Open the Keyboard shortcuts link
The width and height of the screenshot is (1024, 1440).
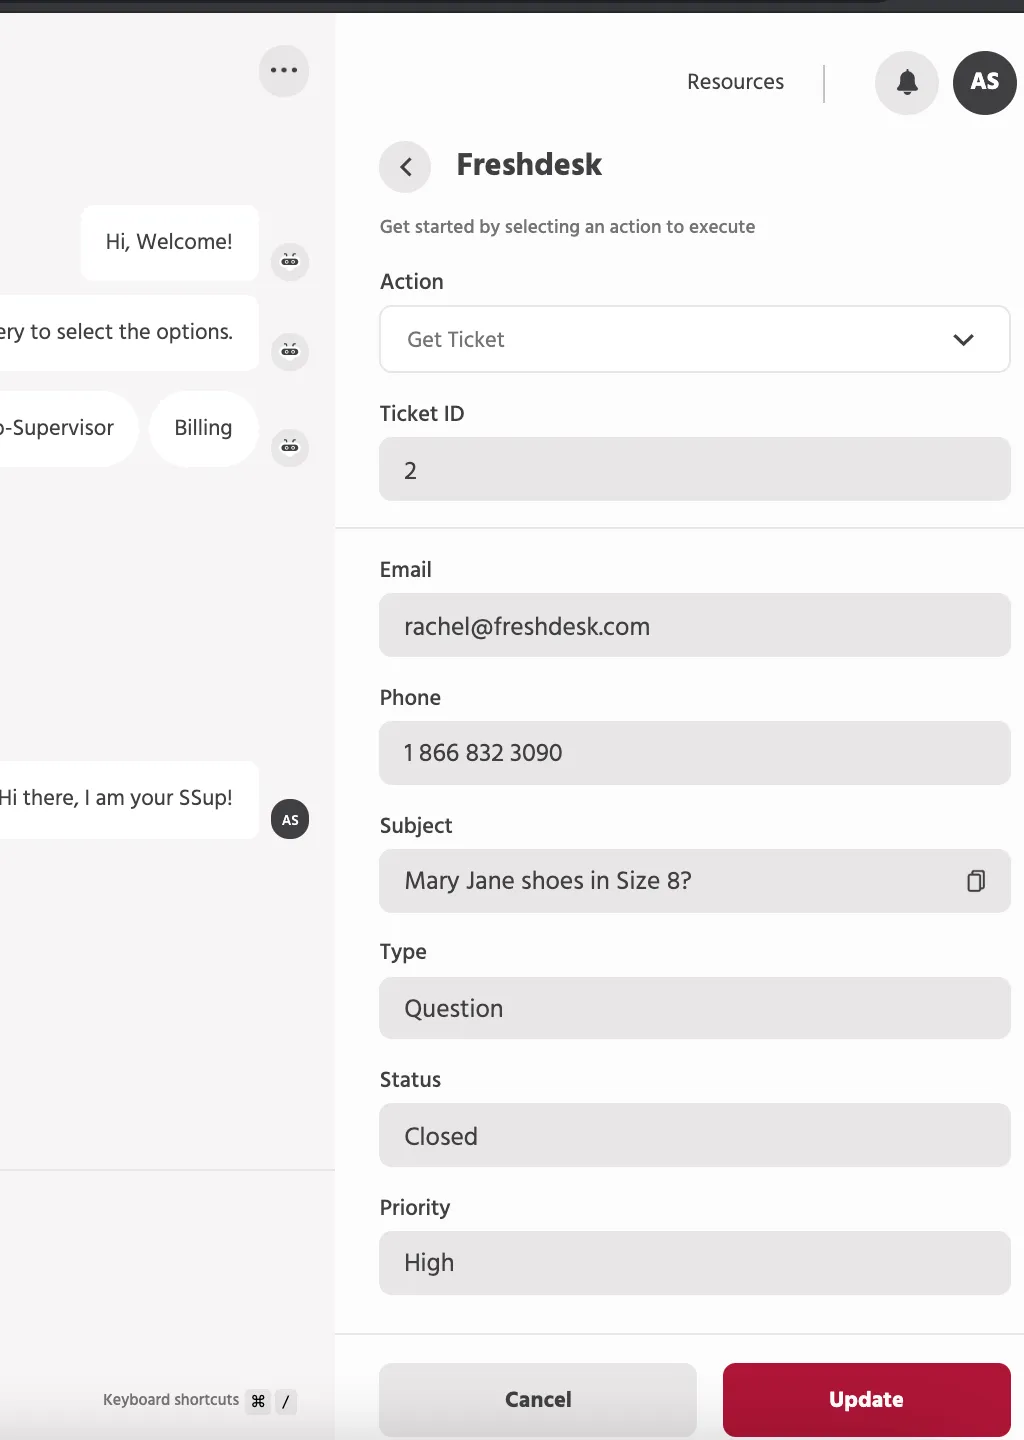click(171, 1400)
